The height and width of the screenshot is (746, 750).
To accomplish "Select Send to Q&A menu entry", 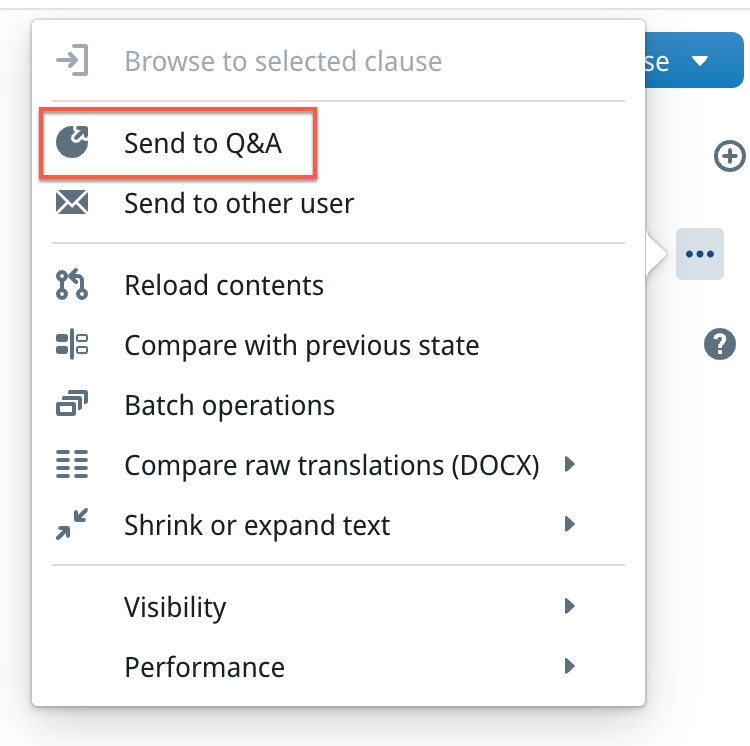I will click(x=203, y=144).
